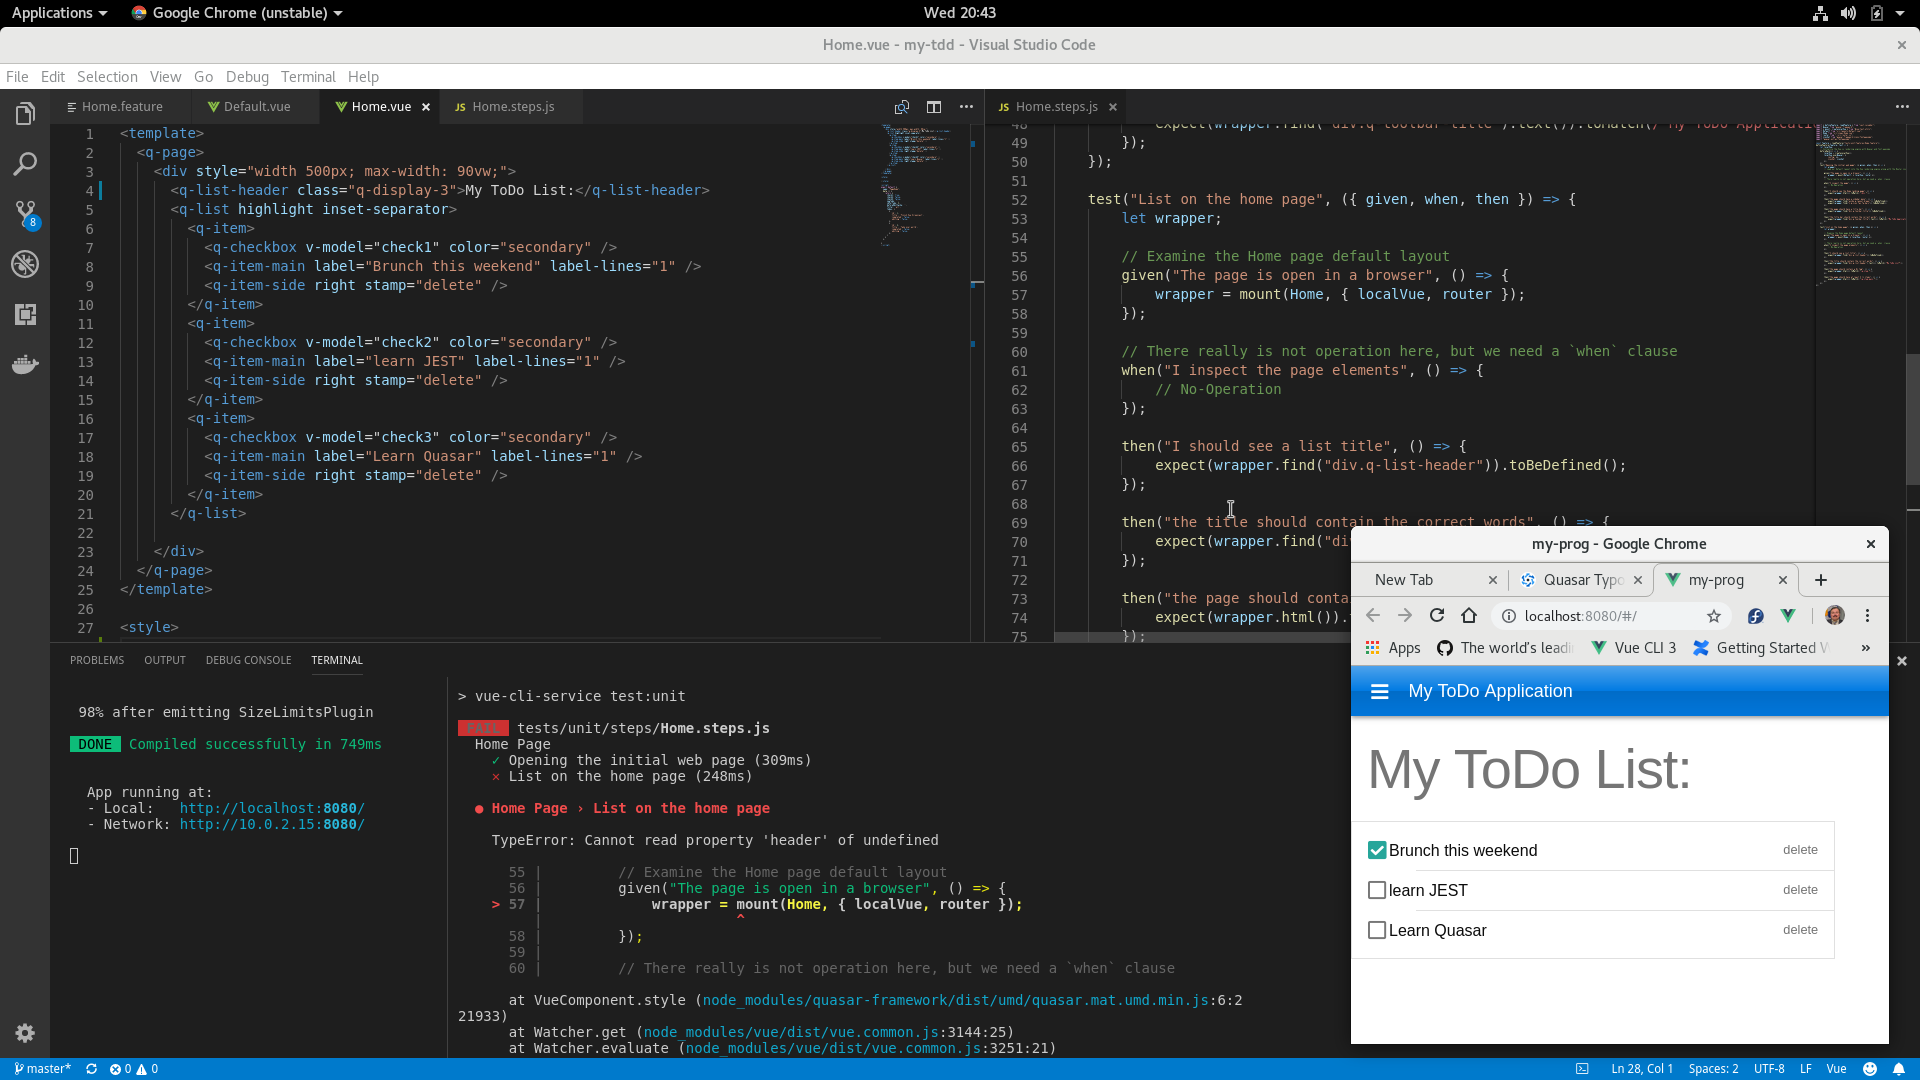Open the Applications dropdown menu

tap(59, 13)
